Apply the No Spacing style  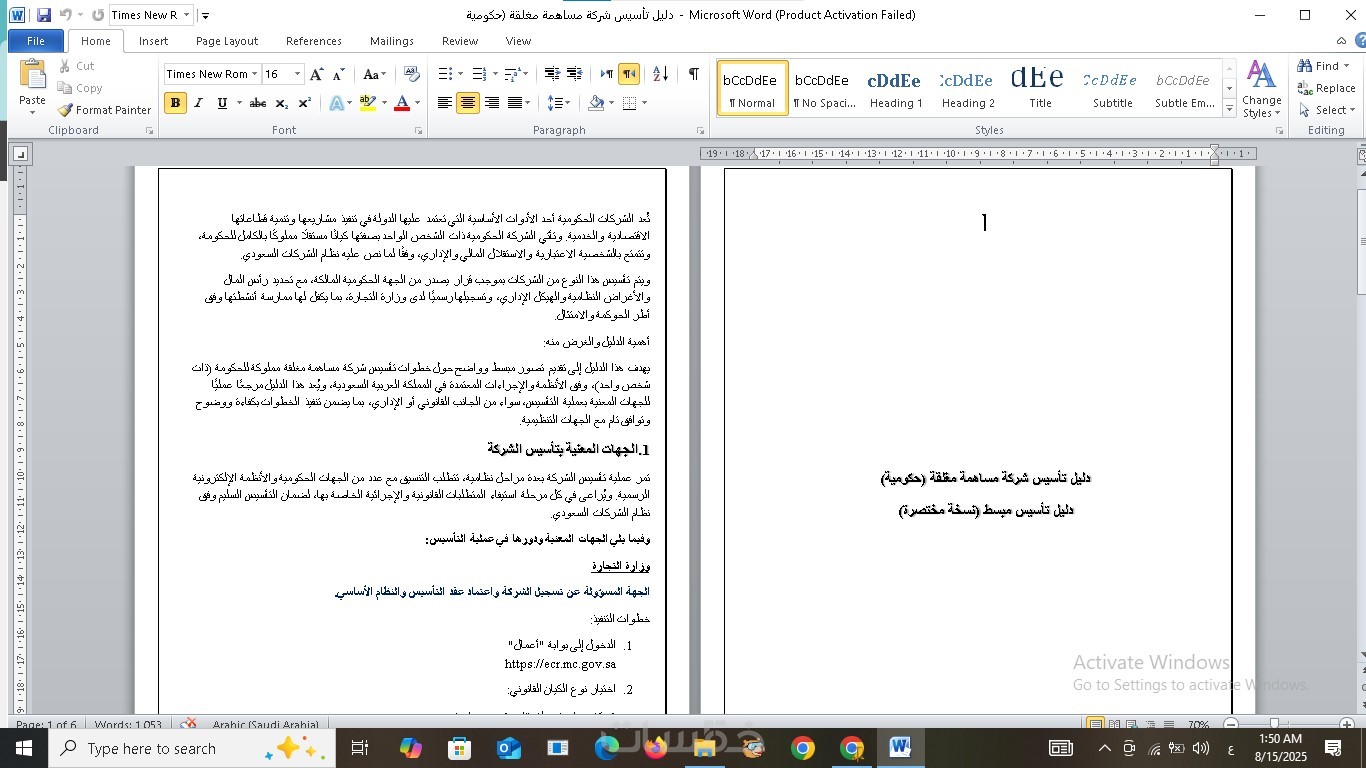824,88
